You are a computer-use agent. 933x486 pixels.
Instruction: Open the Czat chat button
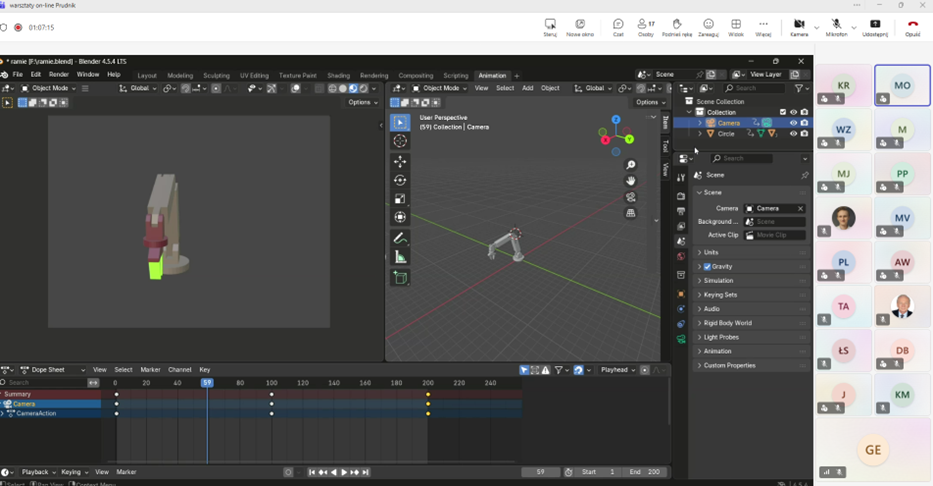pyautogui.click(x=618, y=27)
